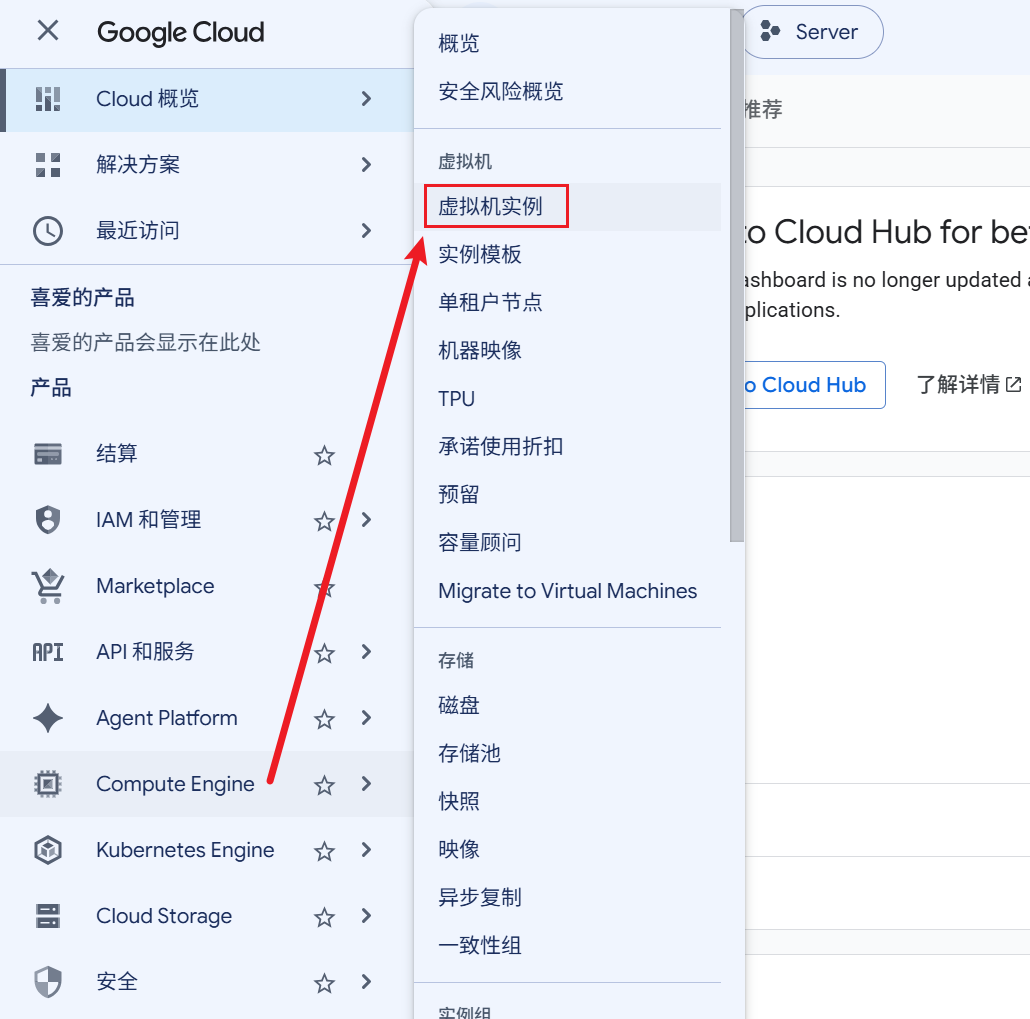Open 机器映像 submenu item
Image resolution: width=1030 pixels, height=1019 pixels.
[568, 350]
